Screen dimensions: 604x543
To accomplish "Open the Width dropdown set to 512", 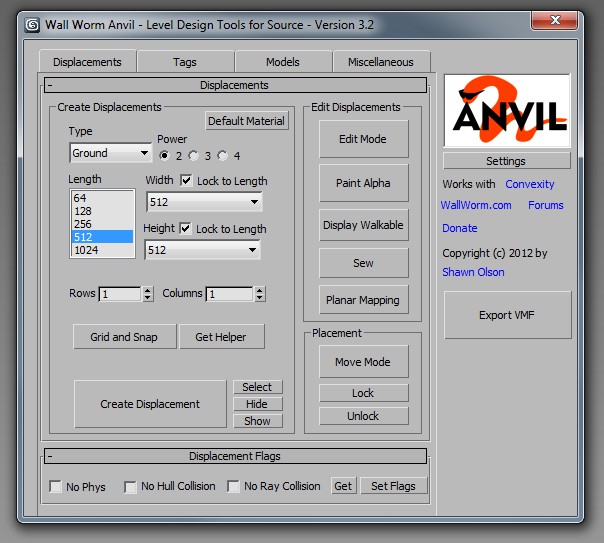I will [x=204, y=202].
